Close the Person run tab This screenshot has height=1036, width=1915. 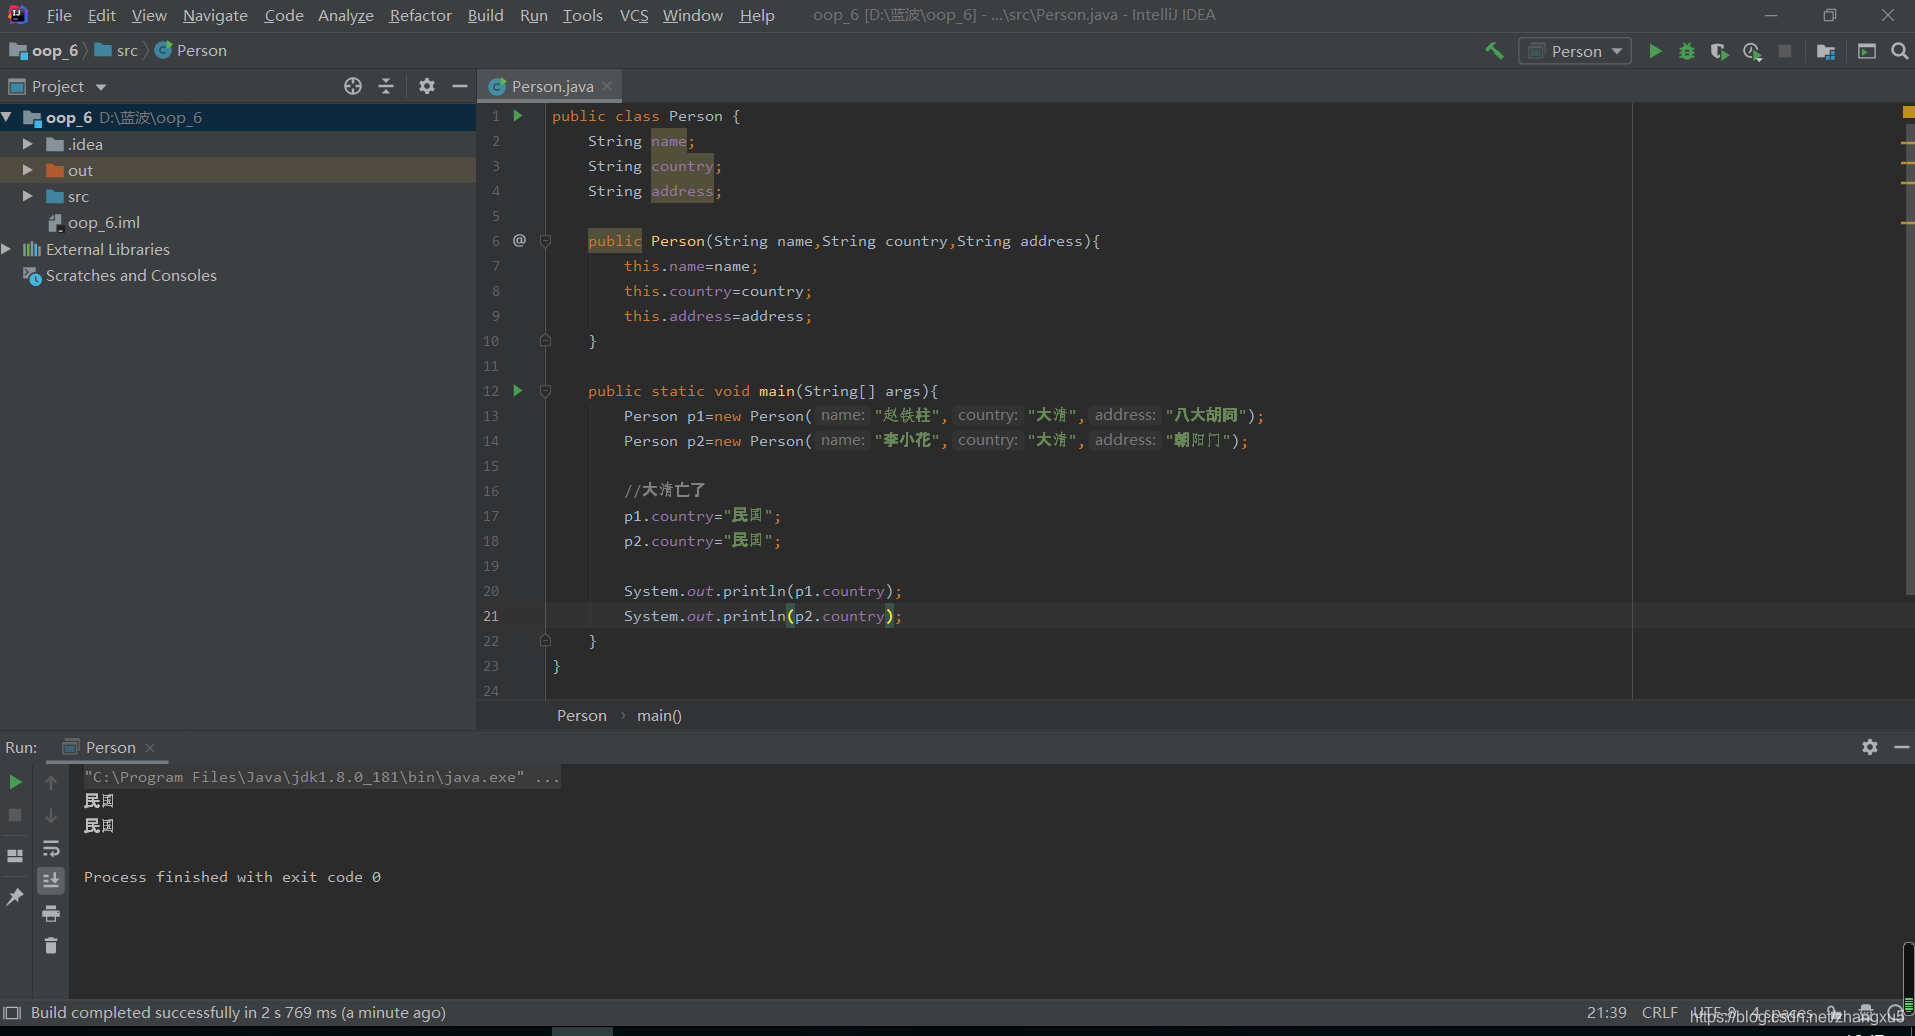[150, 748]
